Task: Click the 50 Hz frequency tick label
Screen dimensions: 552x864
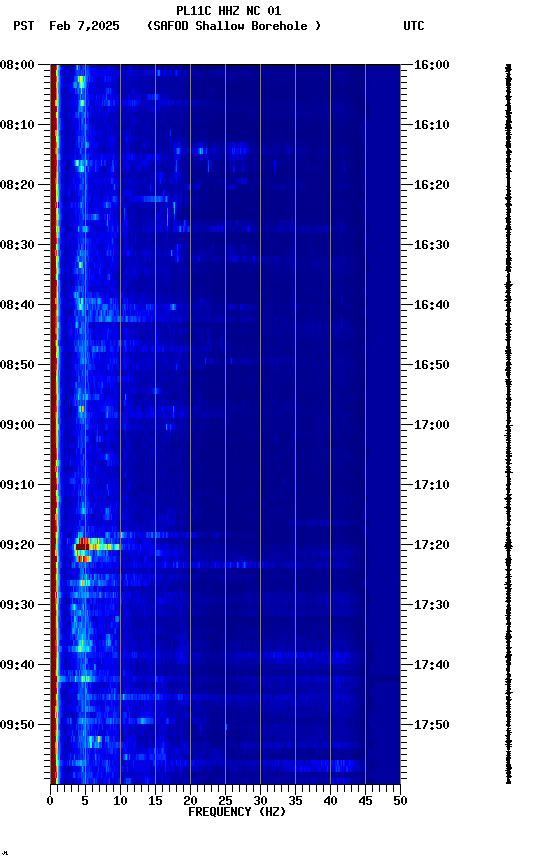Action: pos(400,801)
